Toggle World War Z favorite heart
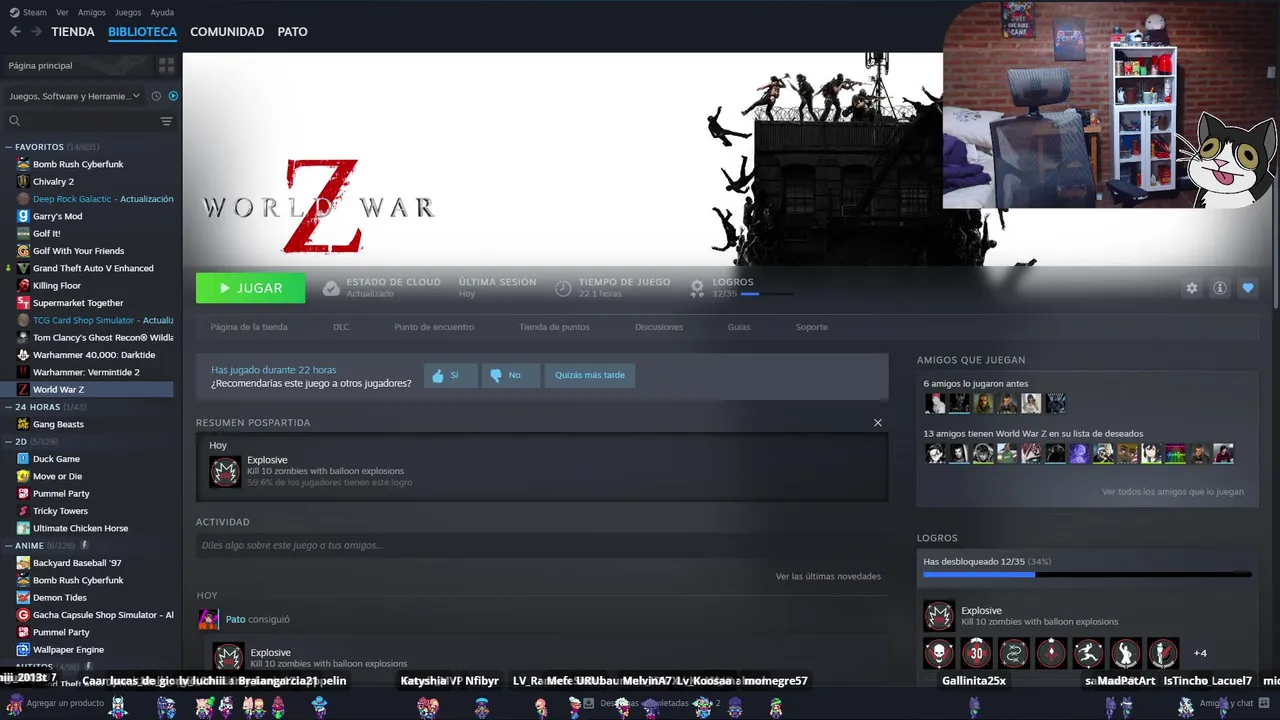 1248,288
